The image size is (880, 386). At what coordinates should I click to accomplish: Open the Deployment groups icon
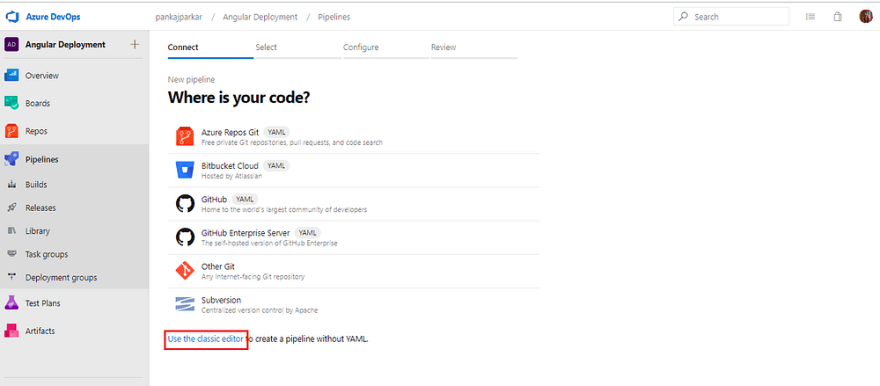(12, 277)
